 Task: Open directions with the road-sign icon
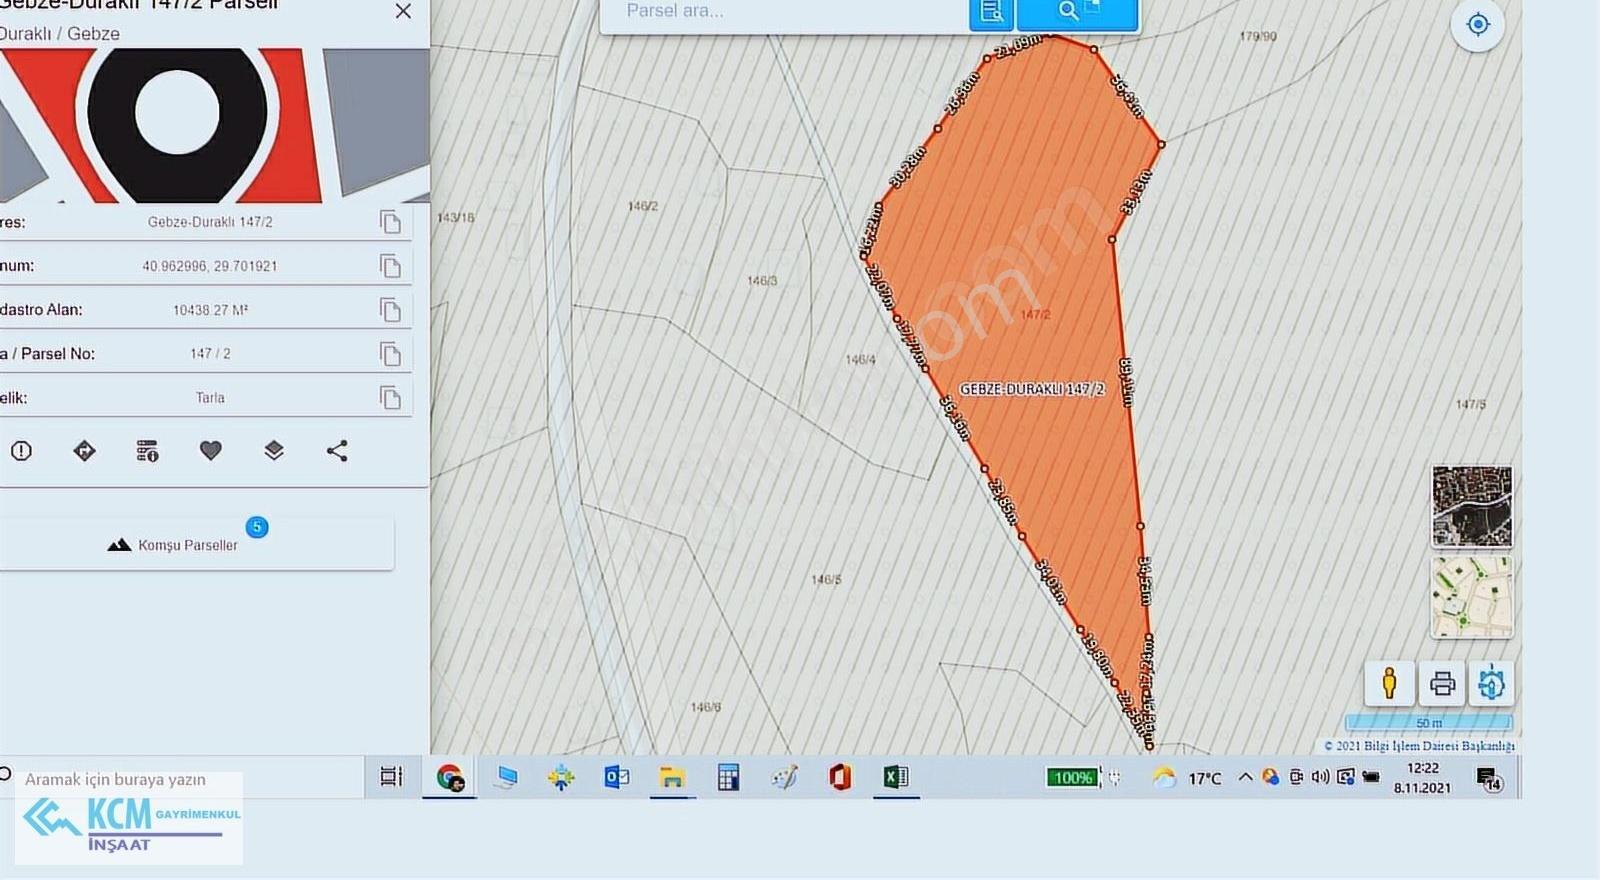click(x=84, y=451)
